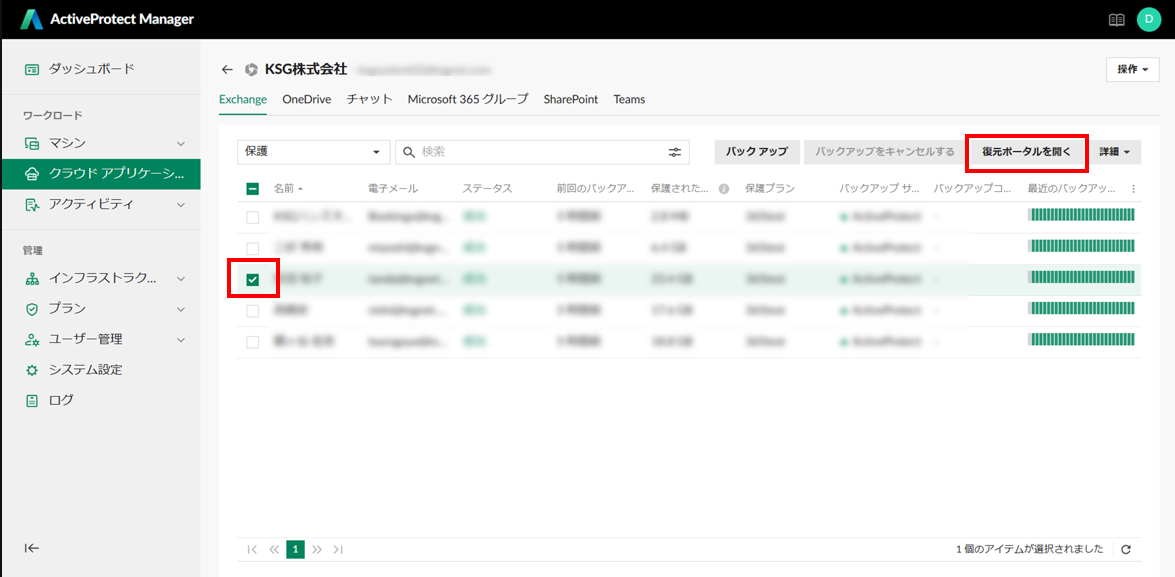
Task: Expand the アクティビティ sidebar chevron
Action: tap(181, 205)
